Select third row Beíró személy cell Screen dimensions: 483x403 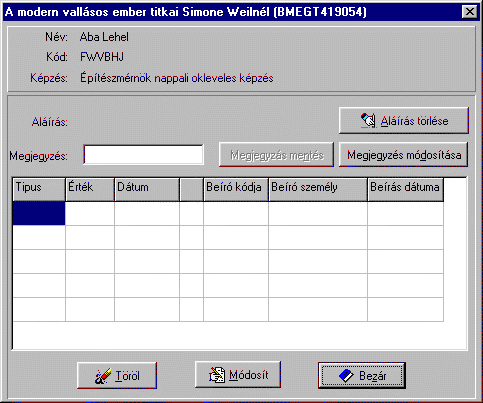tap(318, 261)
